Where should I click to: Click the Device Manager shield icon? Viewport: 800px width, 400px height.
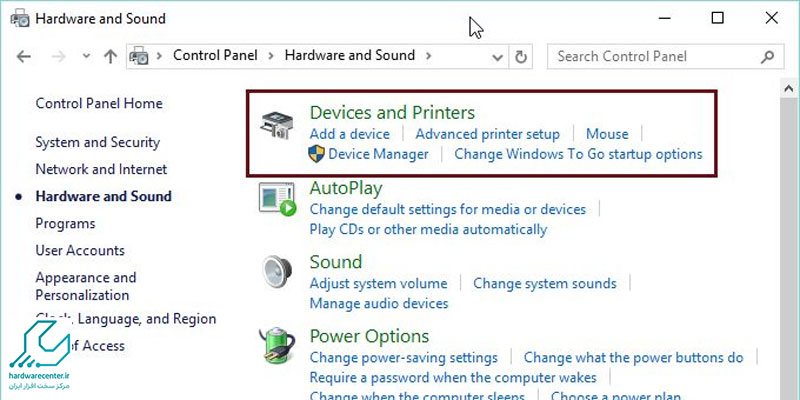tap(316, 154)
